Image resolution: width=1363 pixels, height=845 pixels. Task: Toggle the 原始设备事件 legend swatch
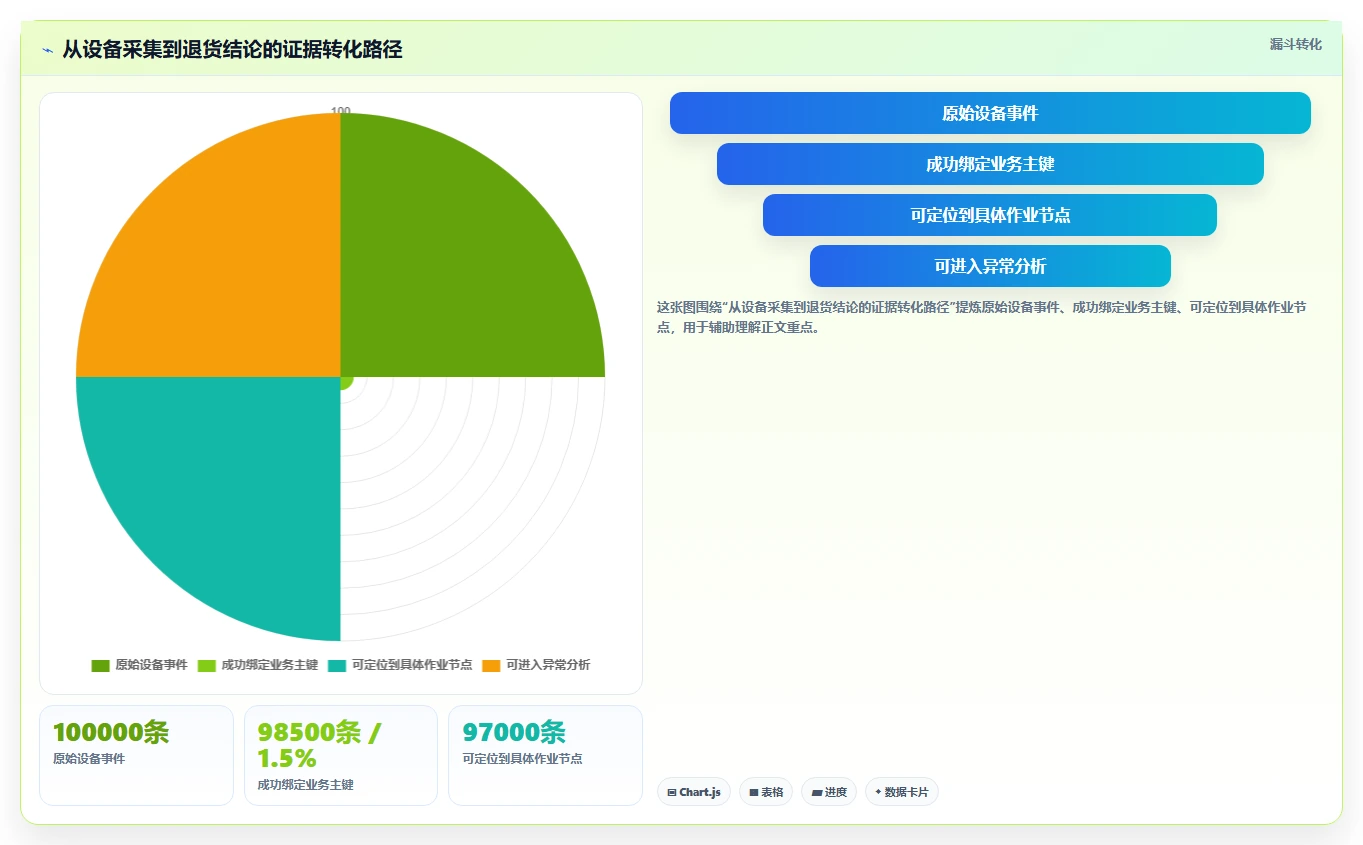100,665
